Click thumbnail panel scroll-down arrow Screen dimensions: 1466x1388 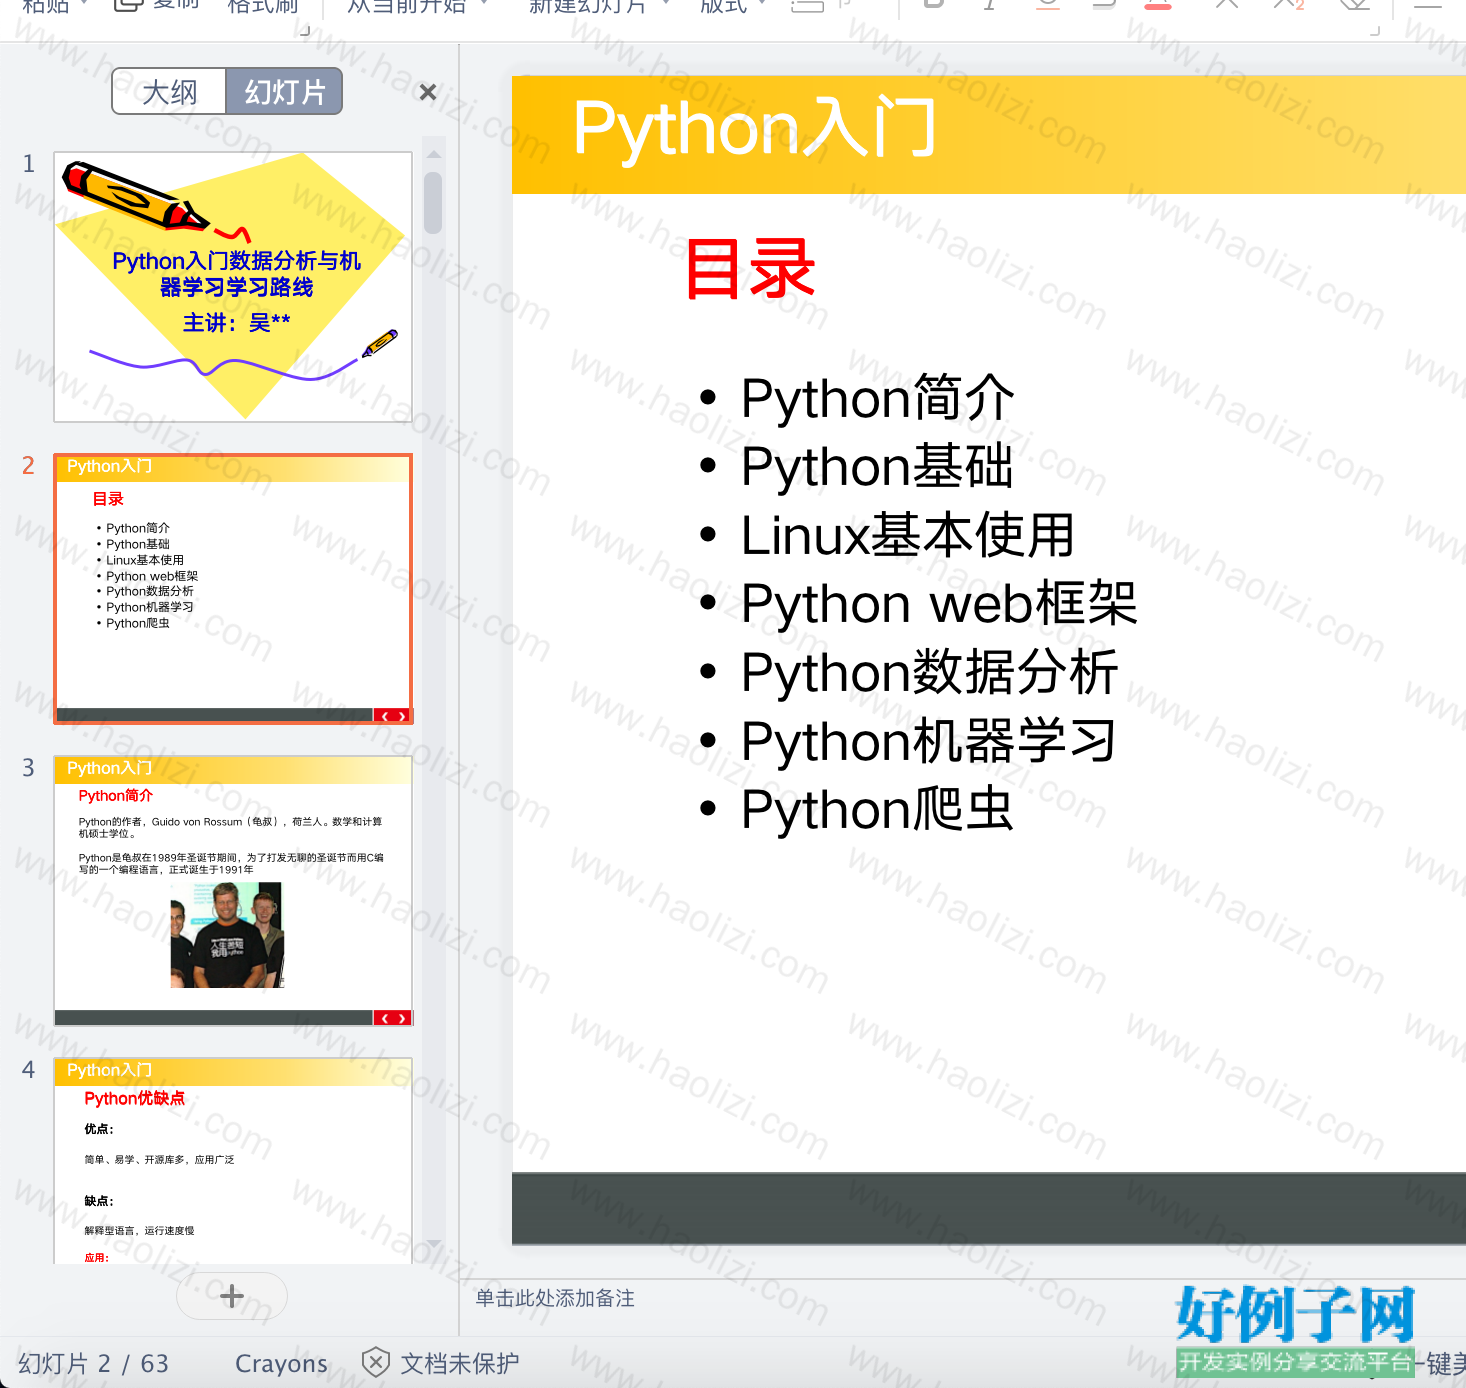coord(433,1244)
